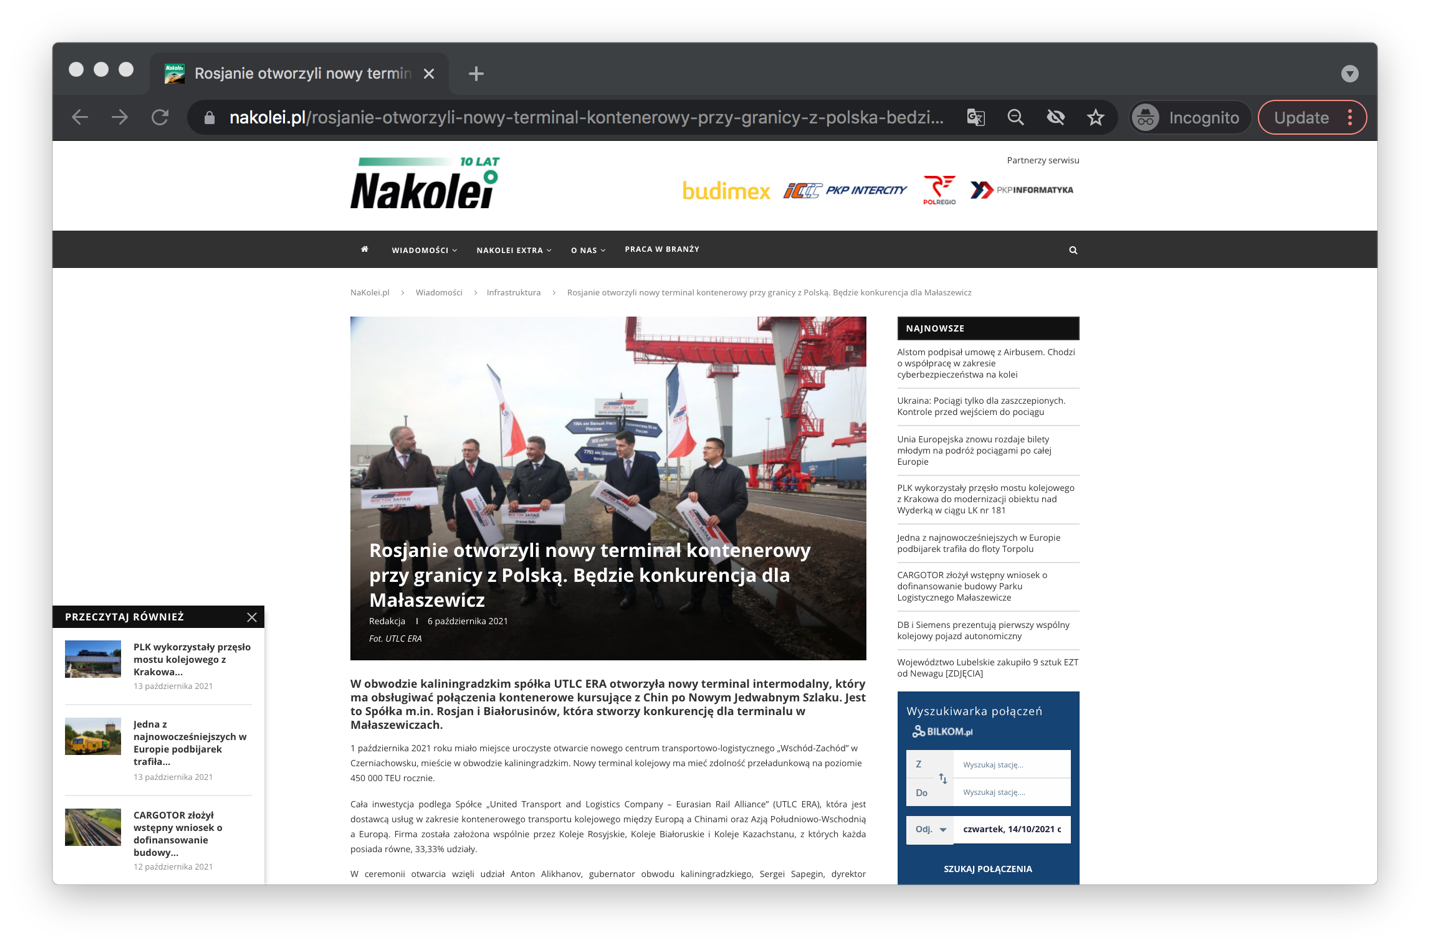Viewport: 1430px width, 947px height.
Task: Click the 'Z' departure station input field
Action: (x=1011, y=764)
